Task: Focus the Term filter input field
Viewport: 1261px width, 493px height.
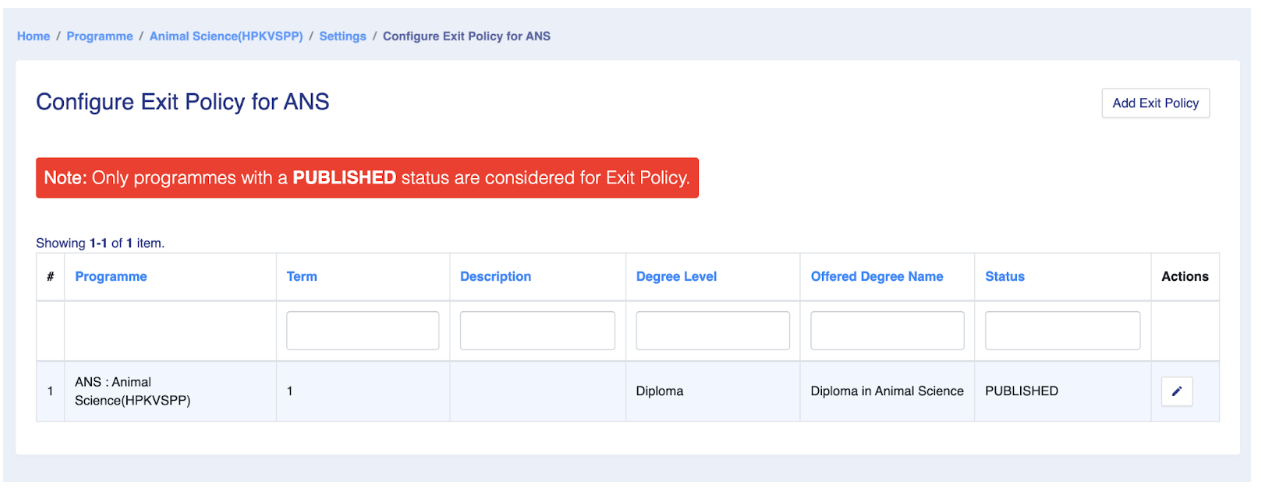Action: coord(362,331)
